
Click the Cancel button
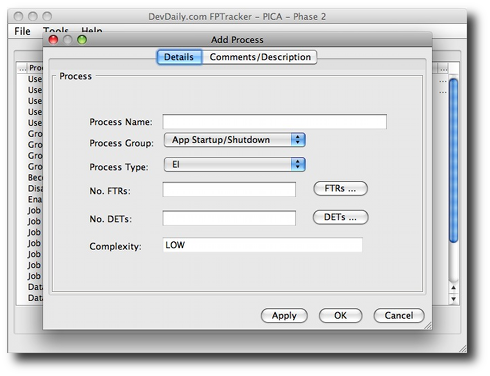pyautogui.click(x=399, y=315)
